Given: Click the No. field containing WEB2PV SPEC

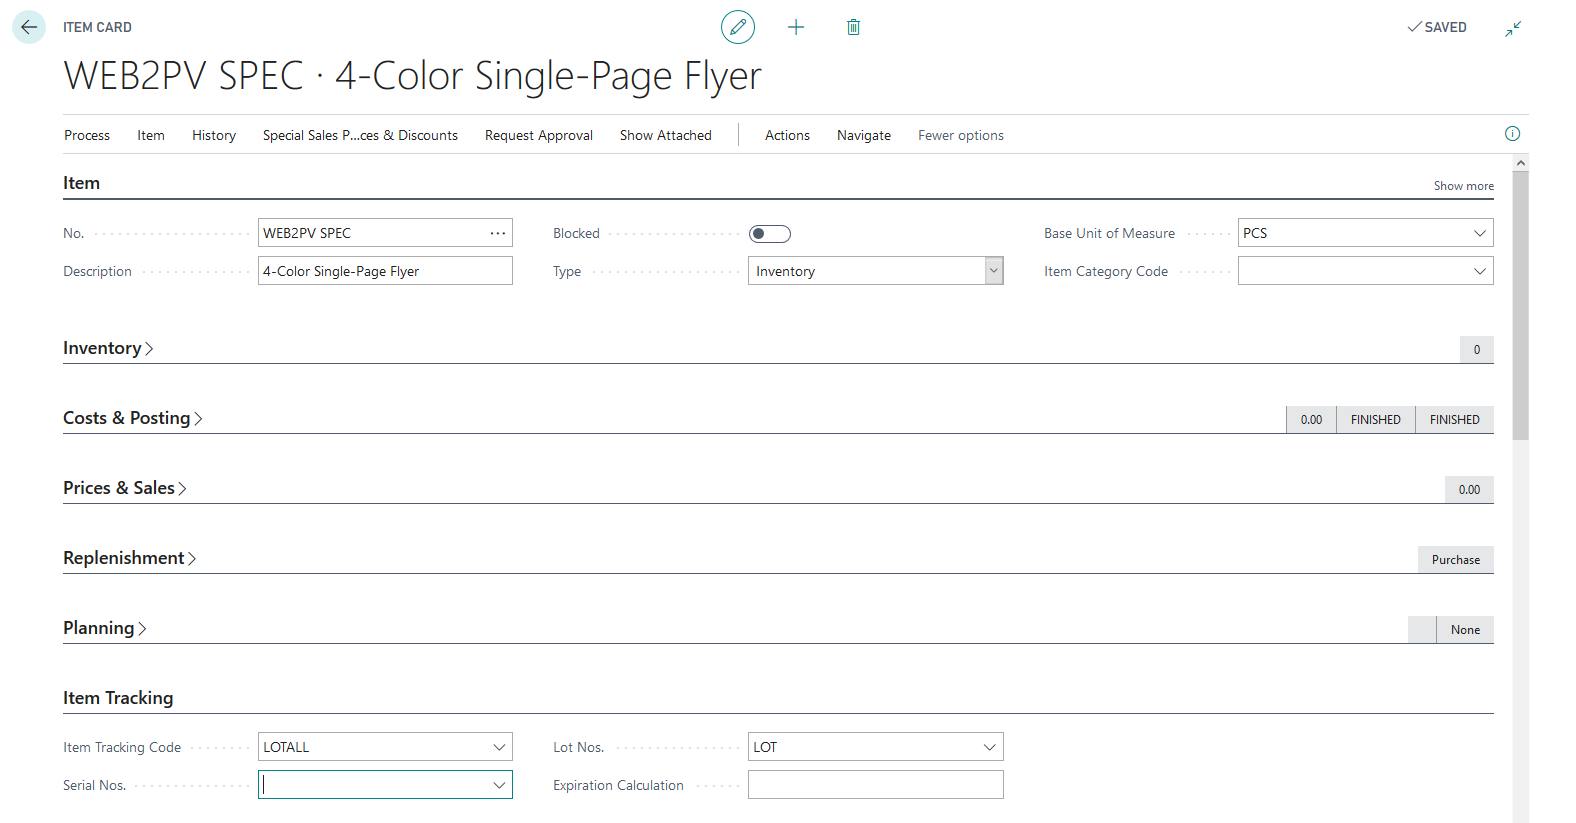Looking at the screenshot, I should (x=385, y=233).
